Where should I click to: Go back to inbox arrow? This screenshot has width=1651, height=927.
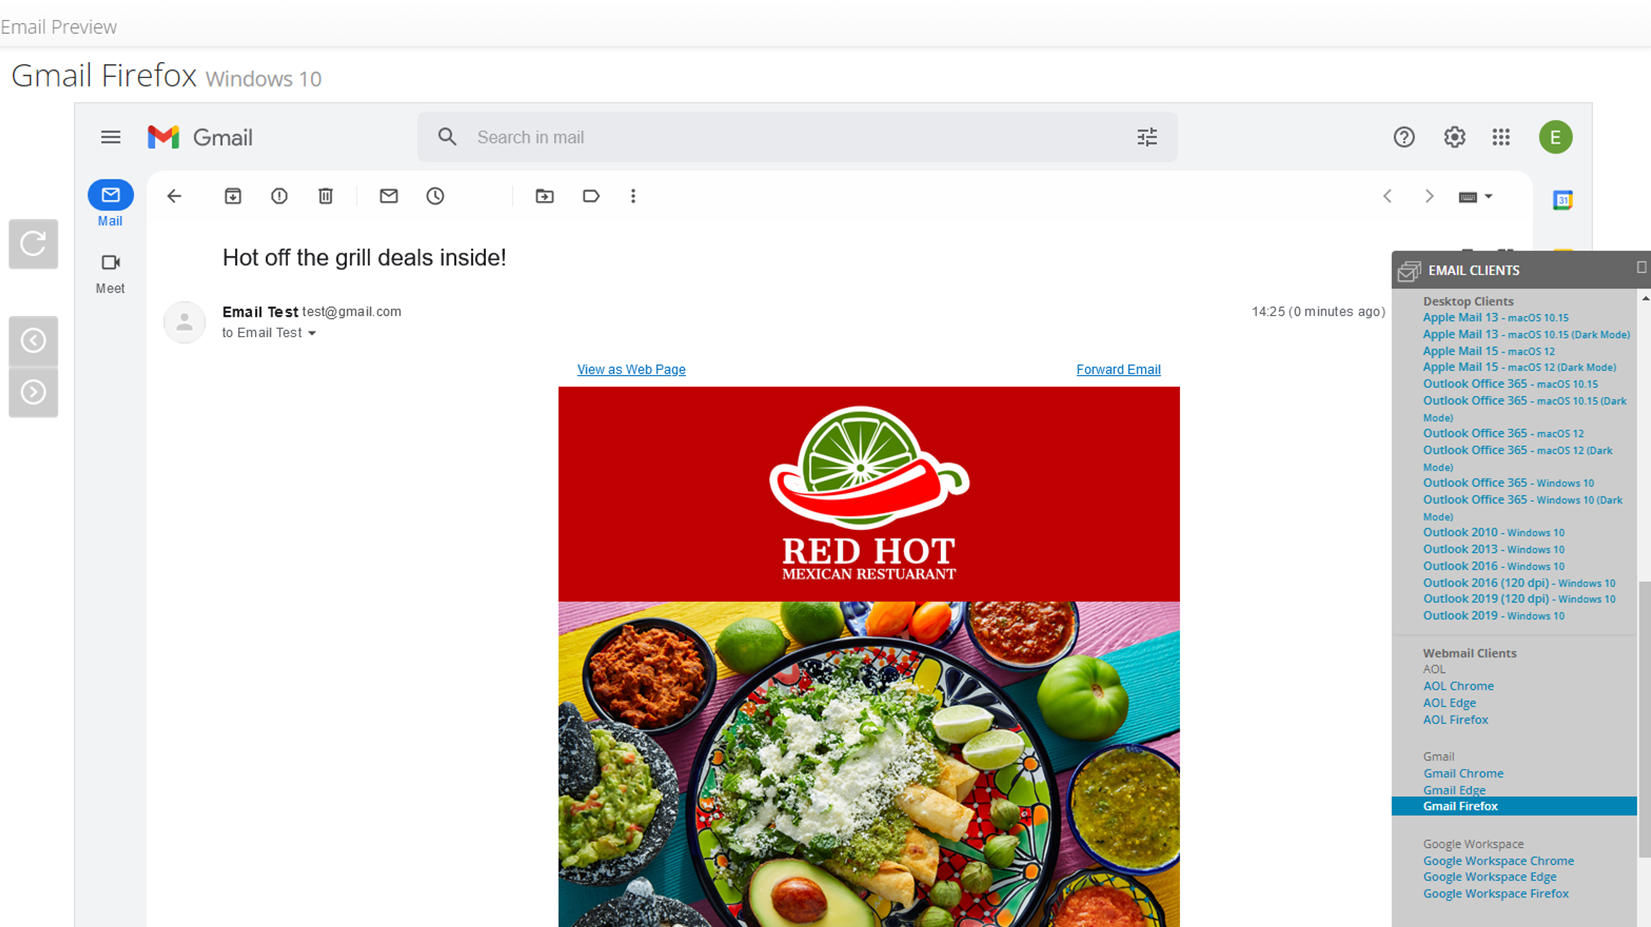tap(175, 196)
